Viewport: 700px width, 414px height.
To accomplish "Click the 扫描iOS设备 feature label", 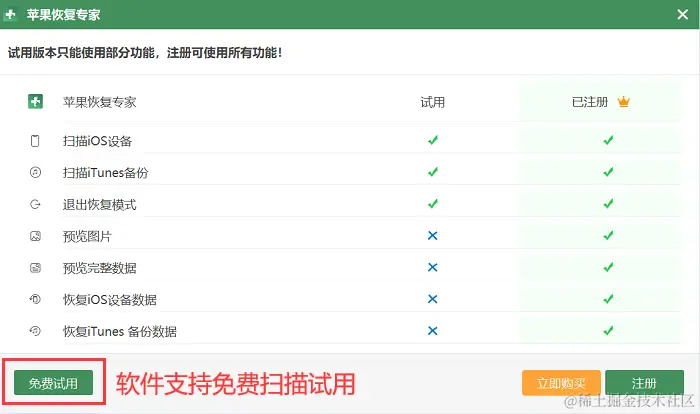I will (x=97, y=141).
